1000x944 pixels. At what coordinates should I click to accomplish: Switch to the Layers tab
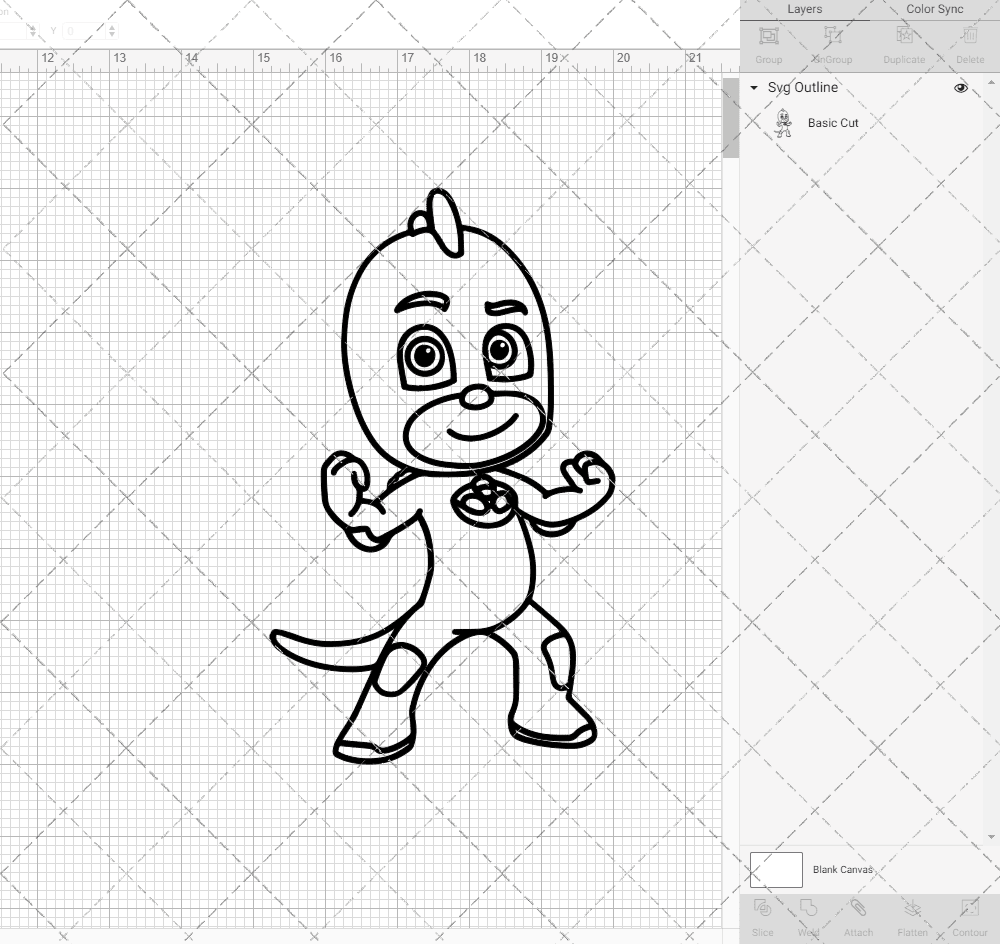coord(805,9)
